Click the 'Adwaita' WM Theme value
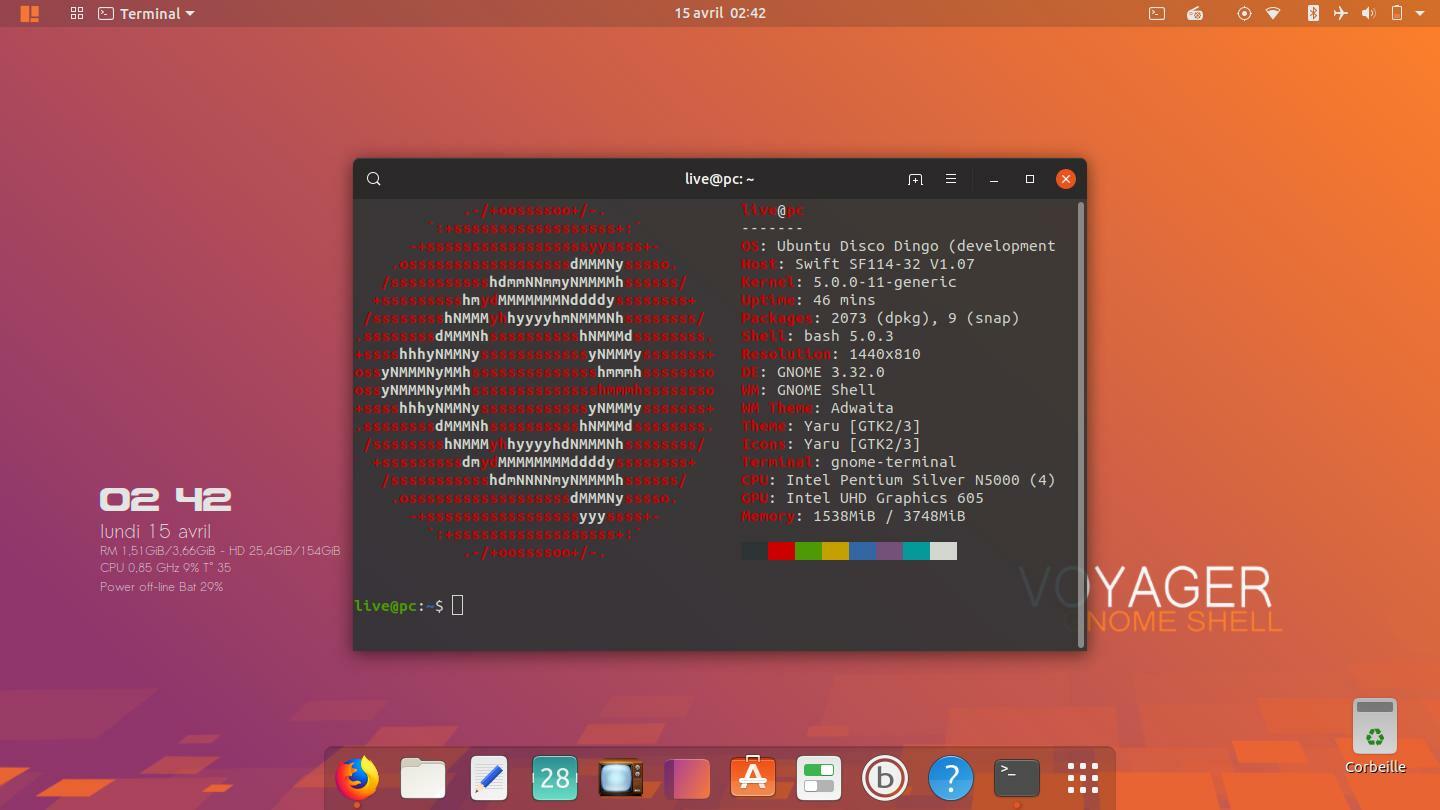This screenshot has width=1440, height=810. (862, 408)
